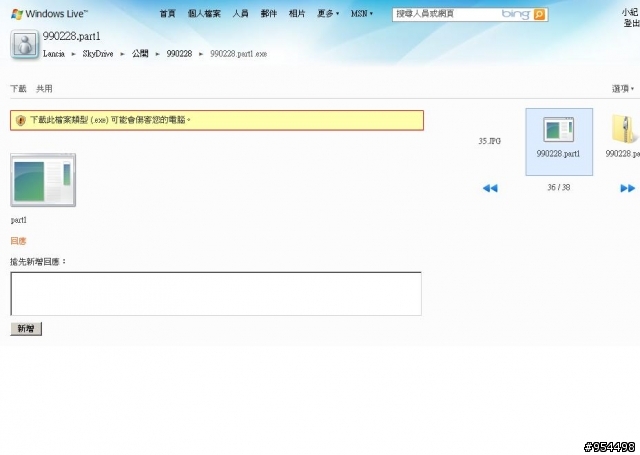Click the user profile avatar picture

(x=24, y=44)
